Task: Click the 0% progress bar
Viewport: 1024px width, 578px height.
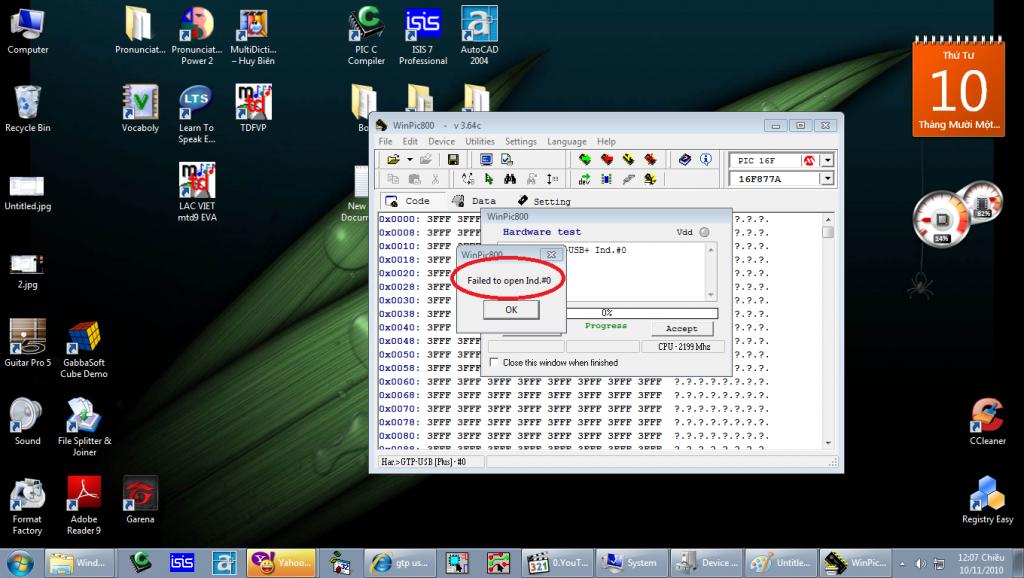Action: point(641,313)
